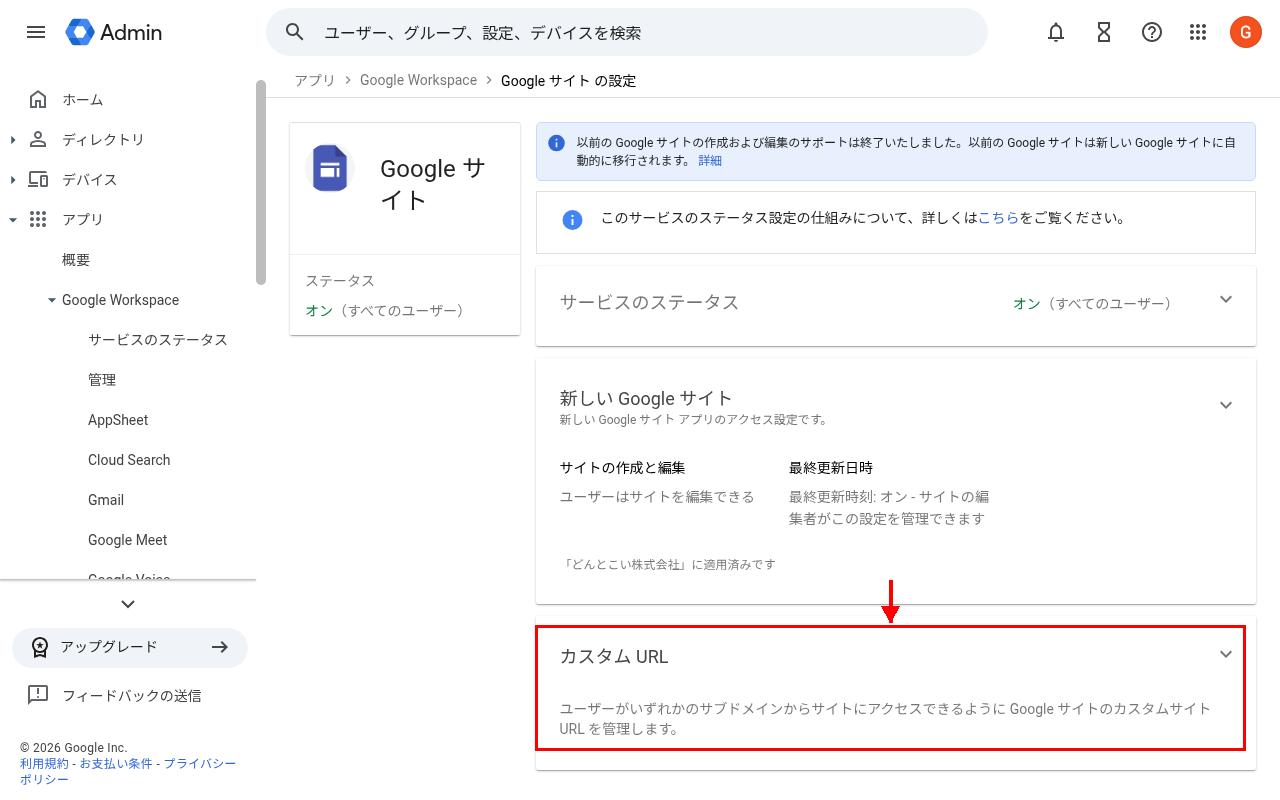The height and width of the screenshot is (800, 1280).
Task: Open the こちら link about status settings
Action: point(1000,216)
